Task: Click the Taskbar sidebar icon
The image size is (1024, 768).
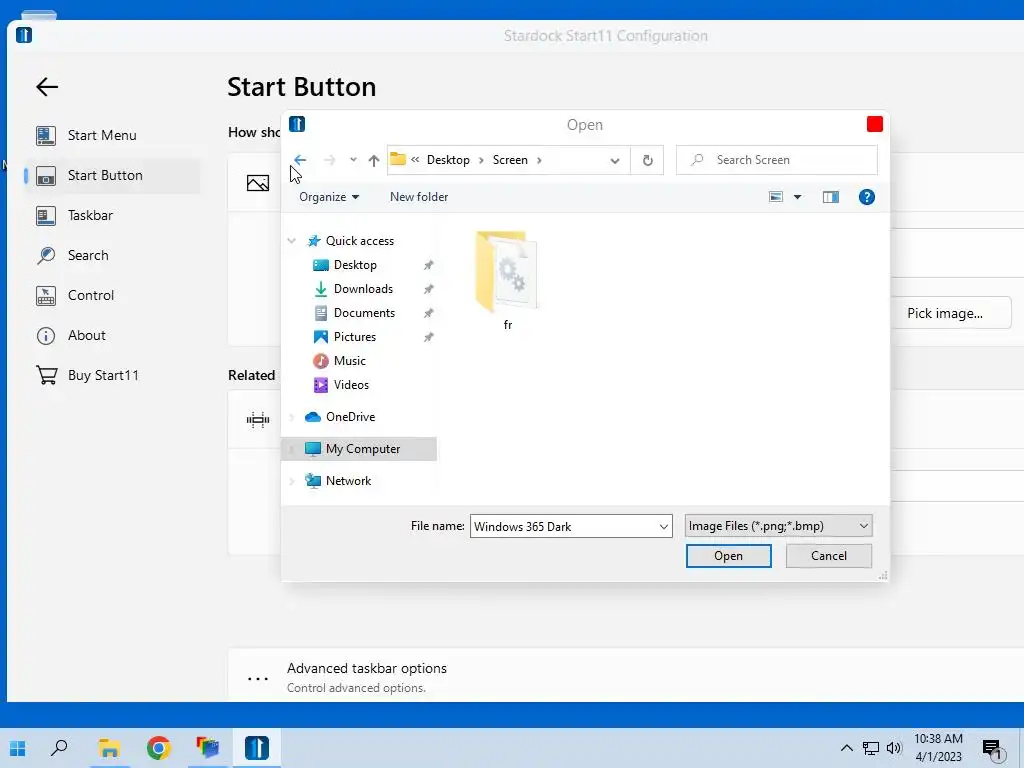Action: (x=46, y=216)
